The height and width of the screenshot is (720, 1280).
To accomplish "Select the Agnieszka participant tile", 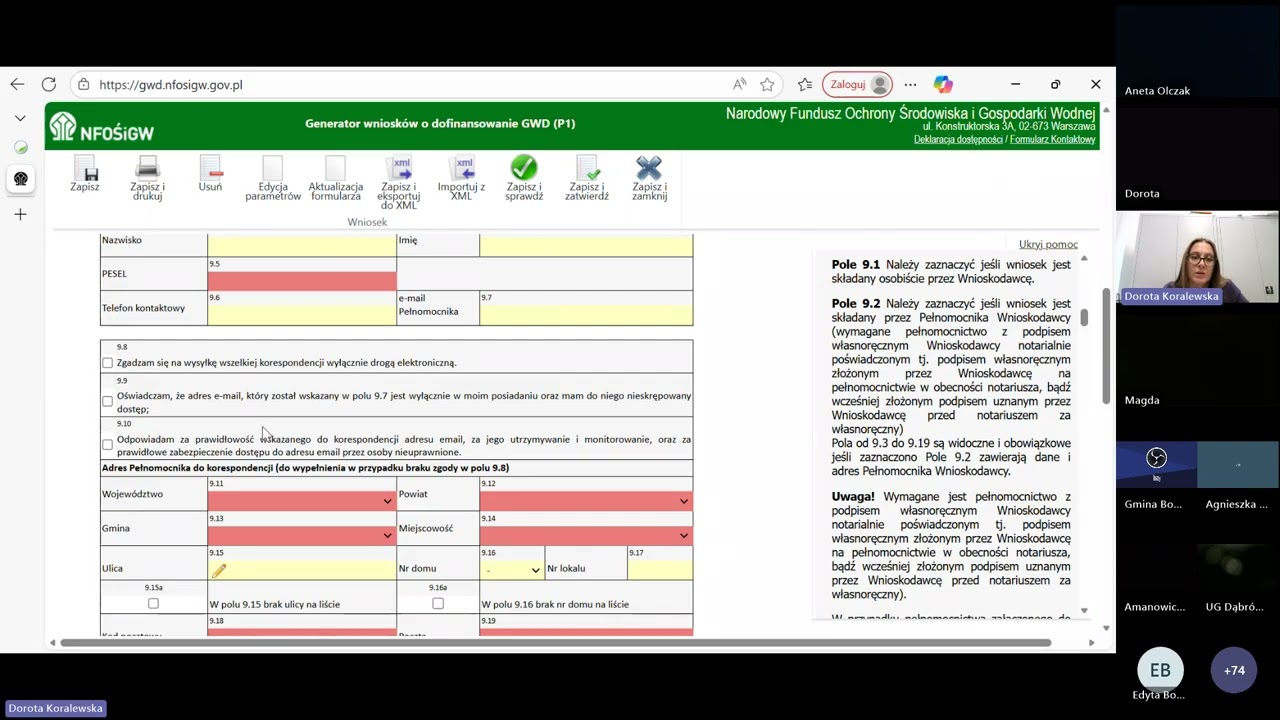I will coord(1238,476).
